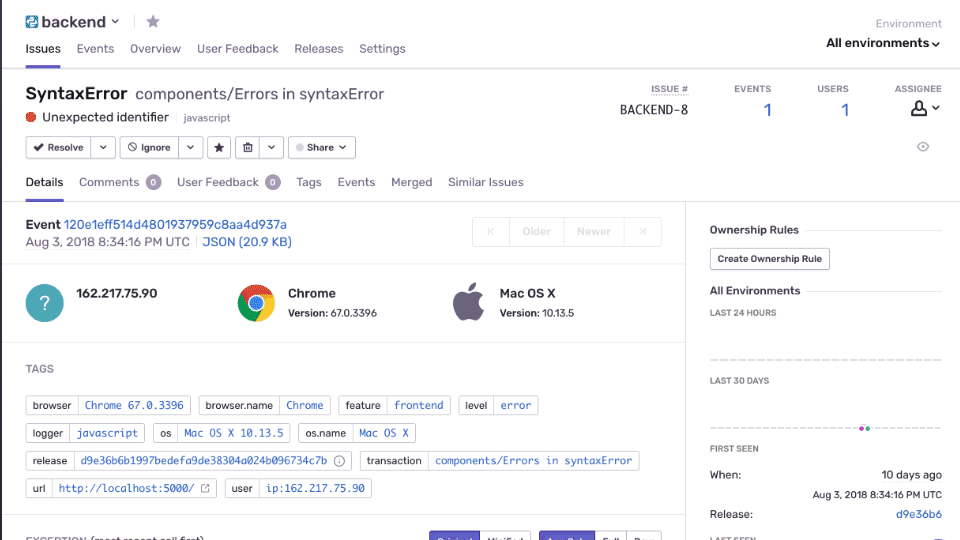
Task: Open the Issues tab
Action: click(43, 49)
